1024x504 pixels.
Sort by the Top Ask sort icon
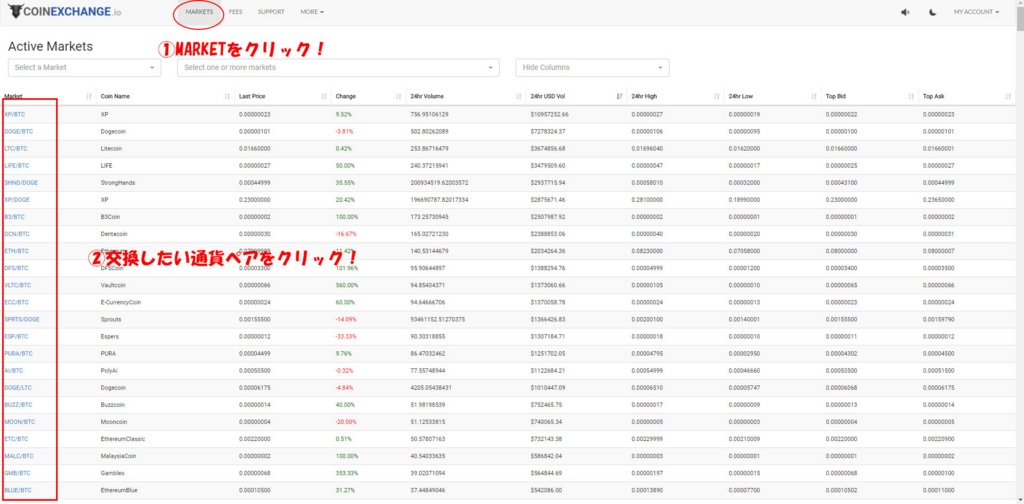1008,97
